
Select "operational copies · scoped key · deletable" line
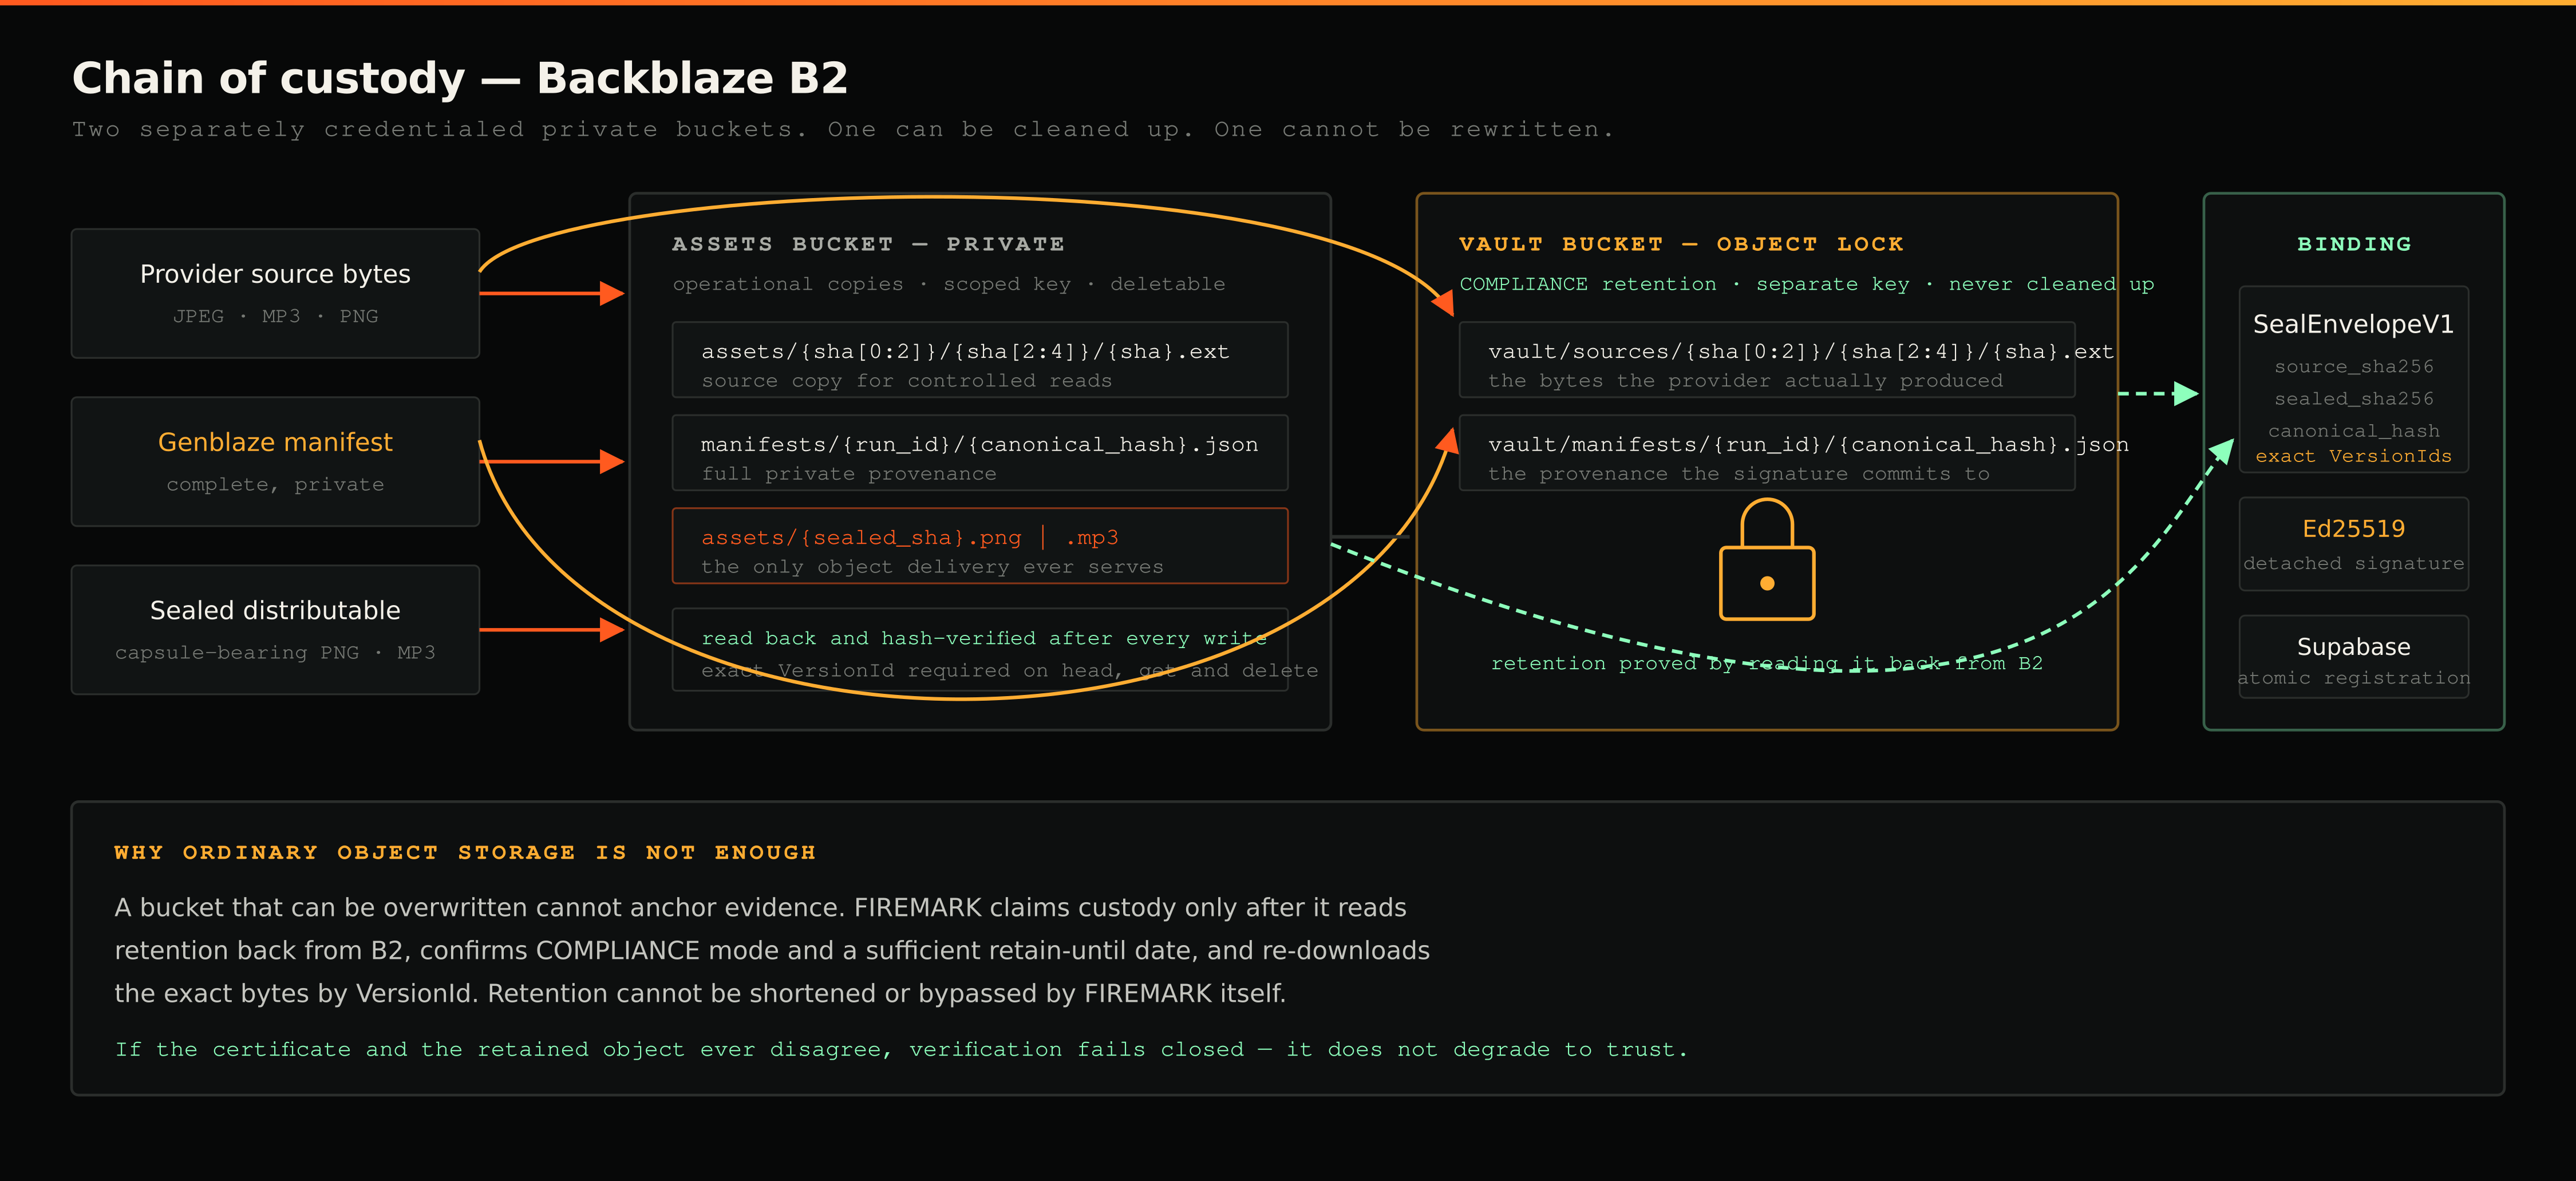[948, 284]
